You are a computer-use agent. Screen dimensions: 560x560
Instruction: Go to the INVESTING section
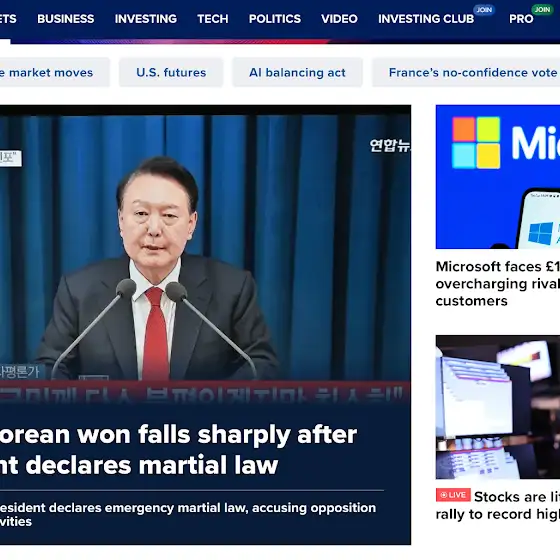[146, 19]
